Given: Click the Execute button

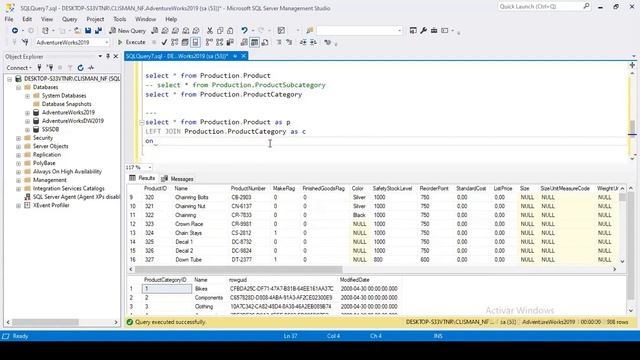Looking at the screenshot, I should pyautogui.click(x=131, y=42).
